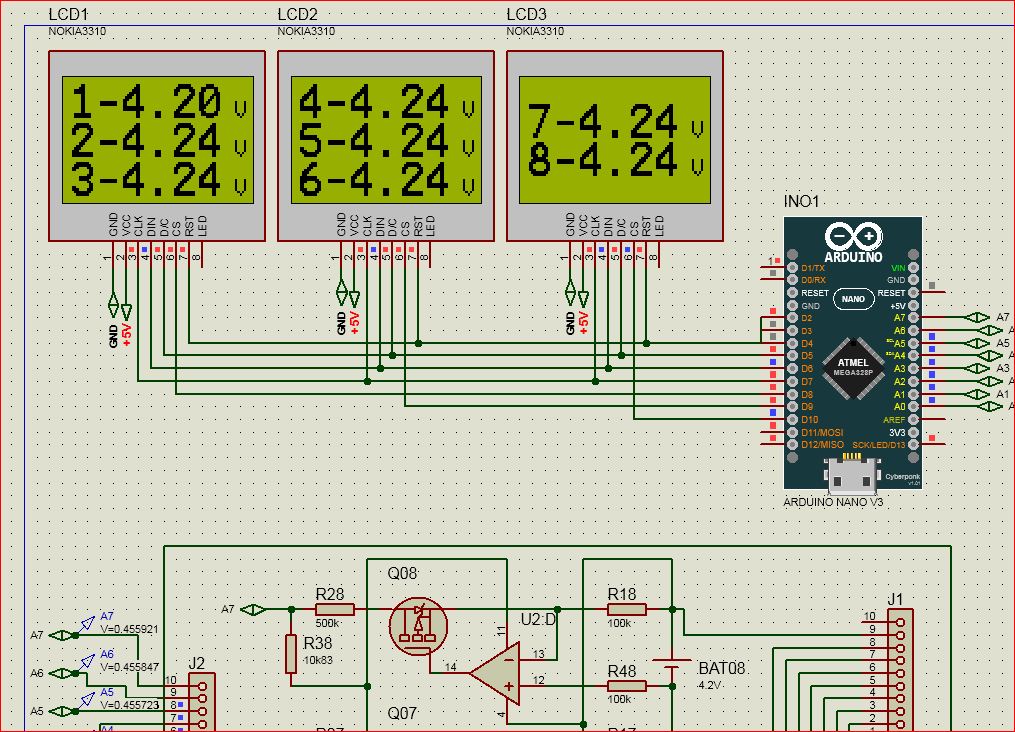Click the A7 terminal left of R28
Image resolution: width=1015 pixels, height=732 pixels.
[253, 609]
